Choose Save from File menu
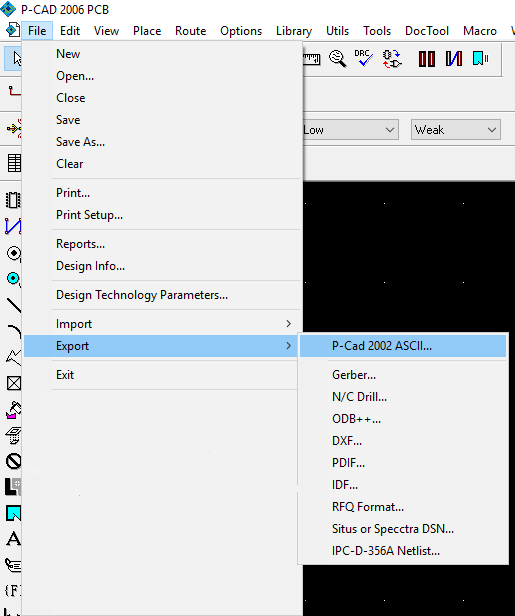This screenshot has width=515, height=616. 162,120
